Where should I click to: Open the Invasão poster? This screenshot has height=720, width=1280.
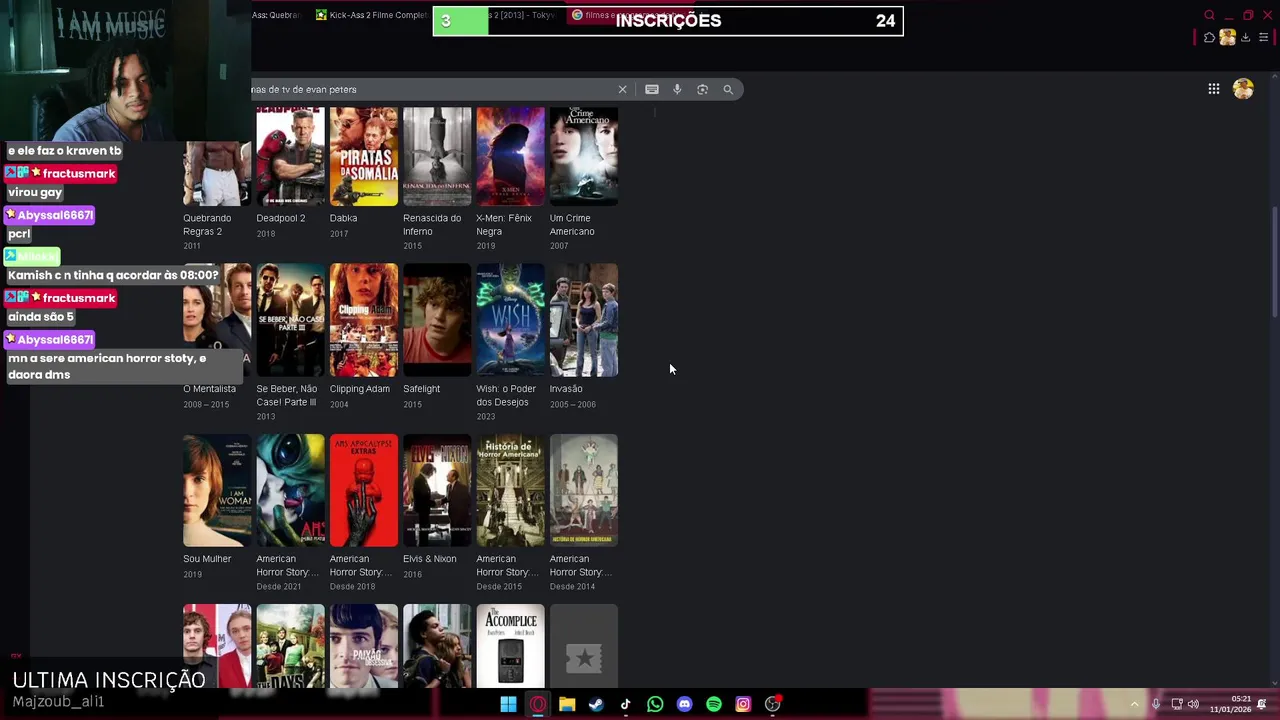tap(584, 320)
